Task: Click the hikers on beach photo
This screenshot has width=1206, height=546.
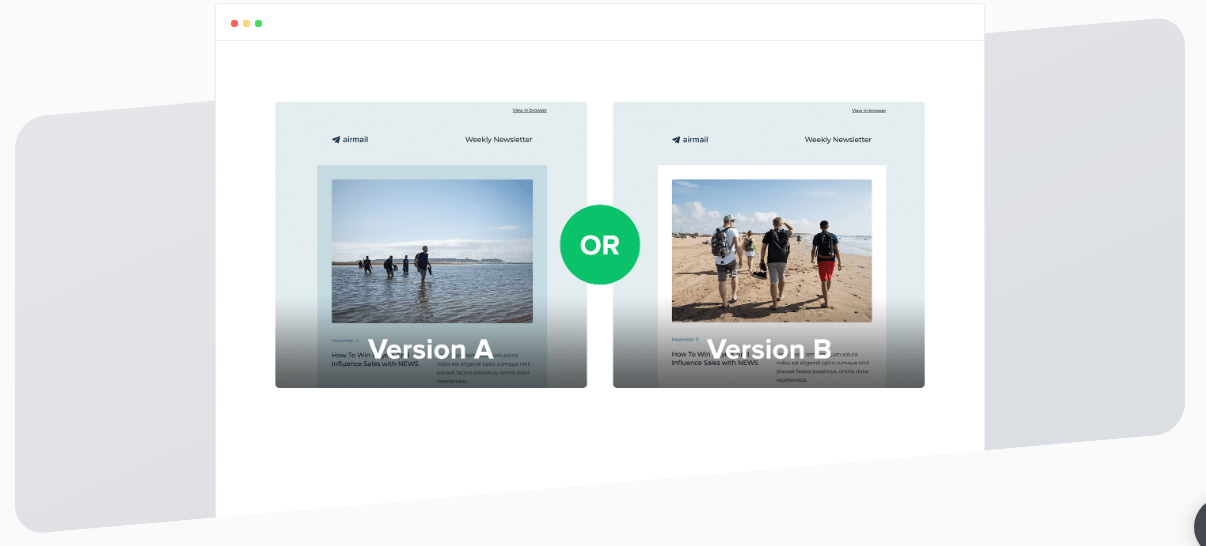Action: click(772, 251)
